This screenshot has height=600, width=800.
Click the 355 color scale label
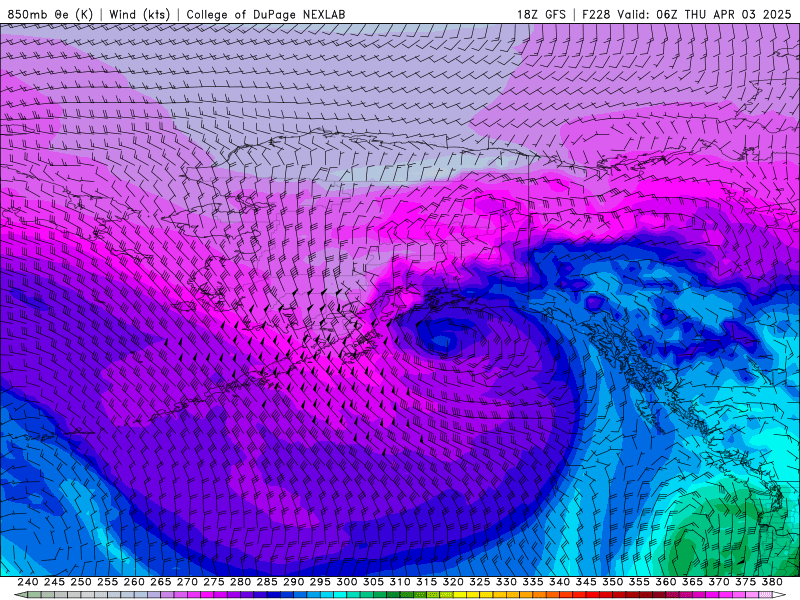(x=639, y=582)
